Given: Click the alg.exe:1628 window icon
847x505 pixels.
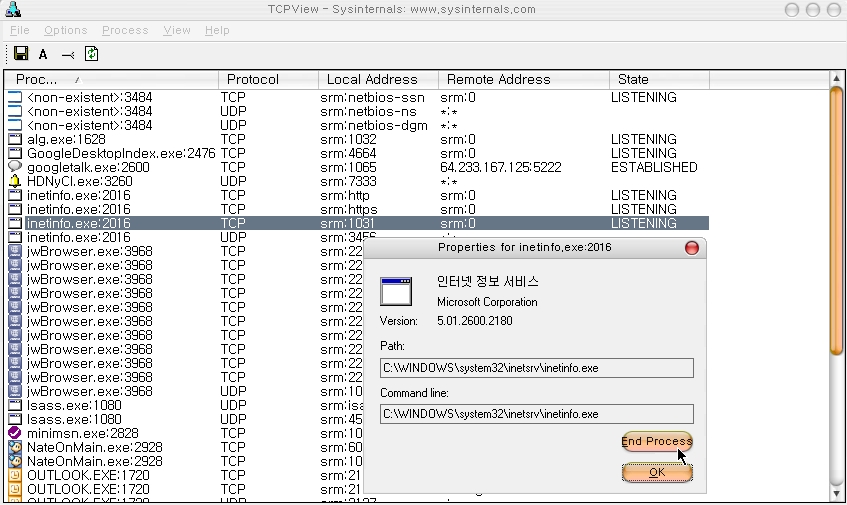Looking at the screenshot, I should [x=15, y=139].
